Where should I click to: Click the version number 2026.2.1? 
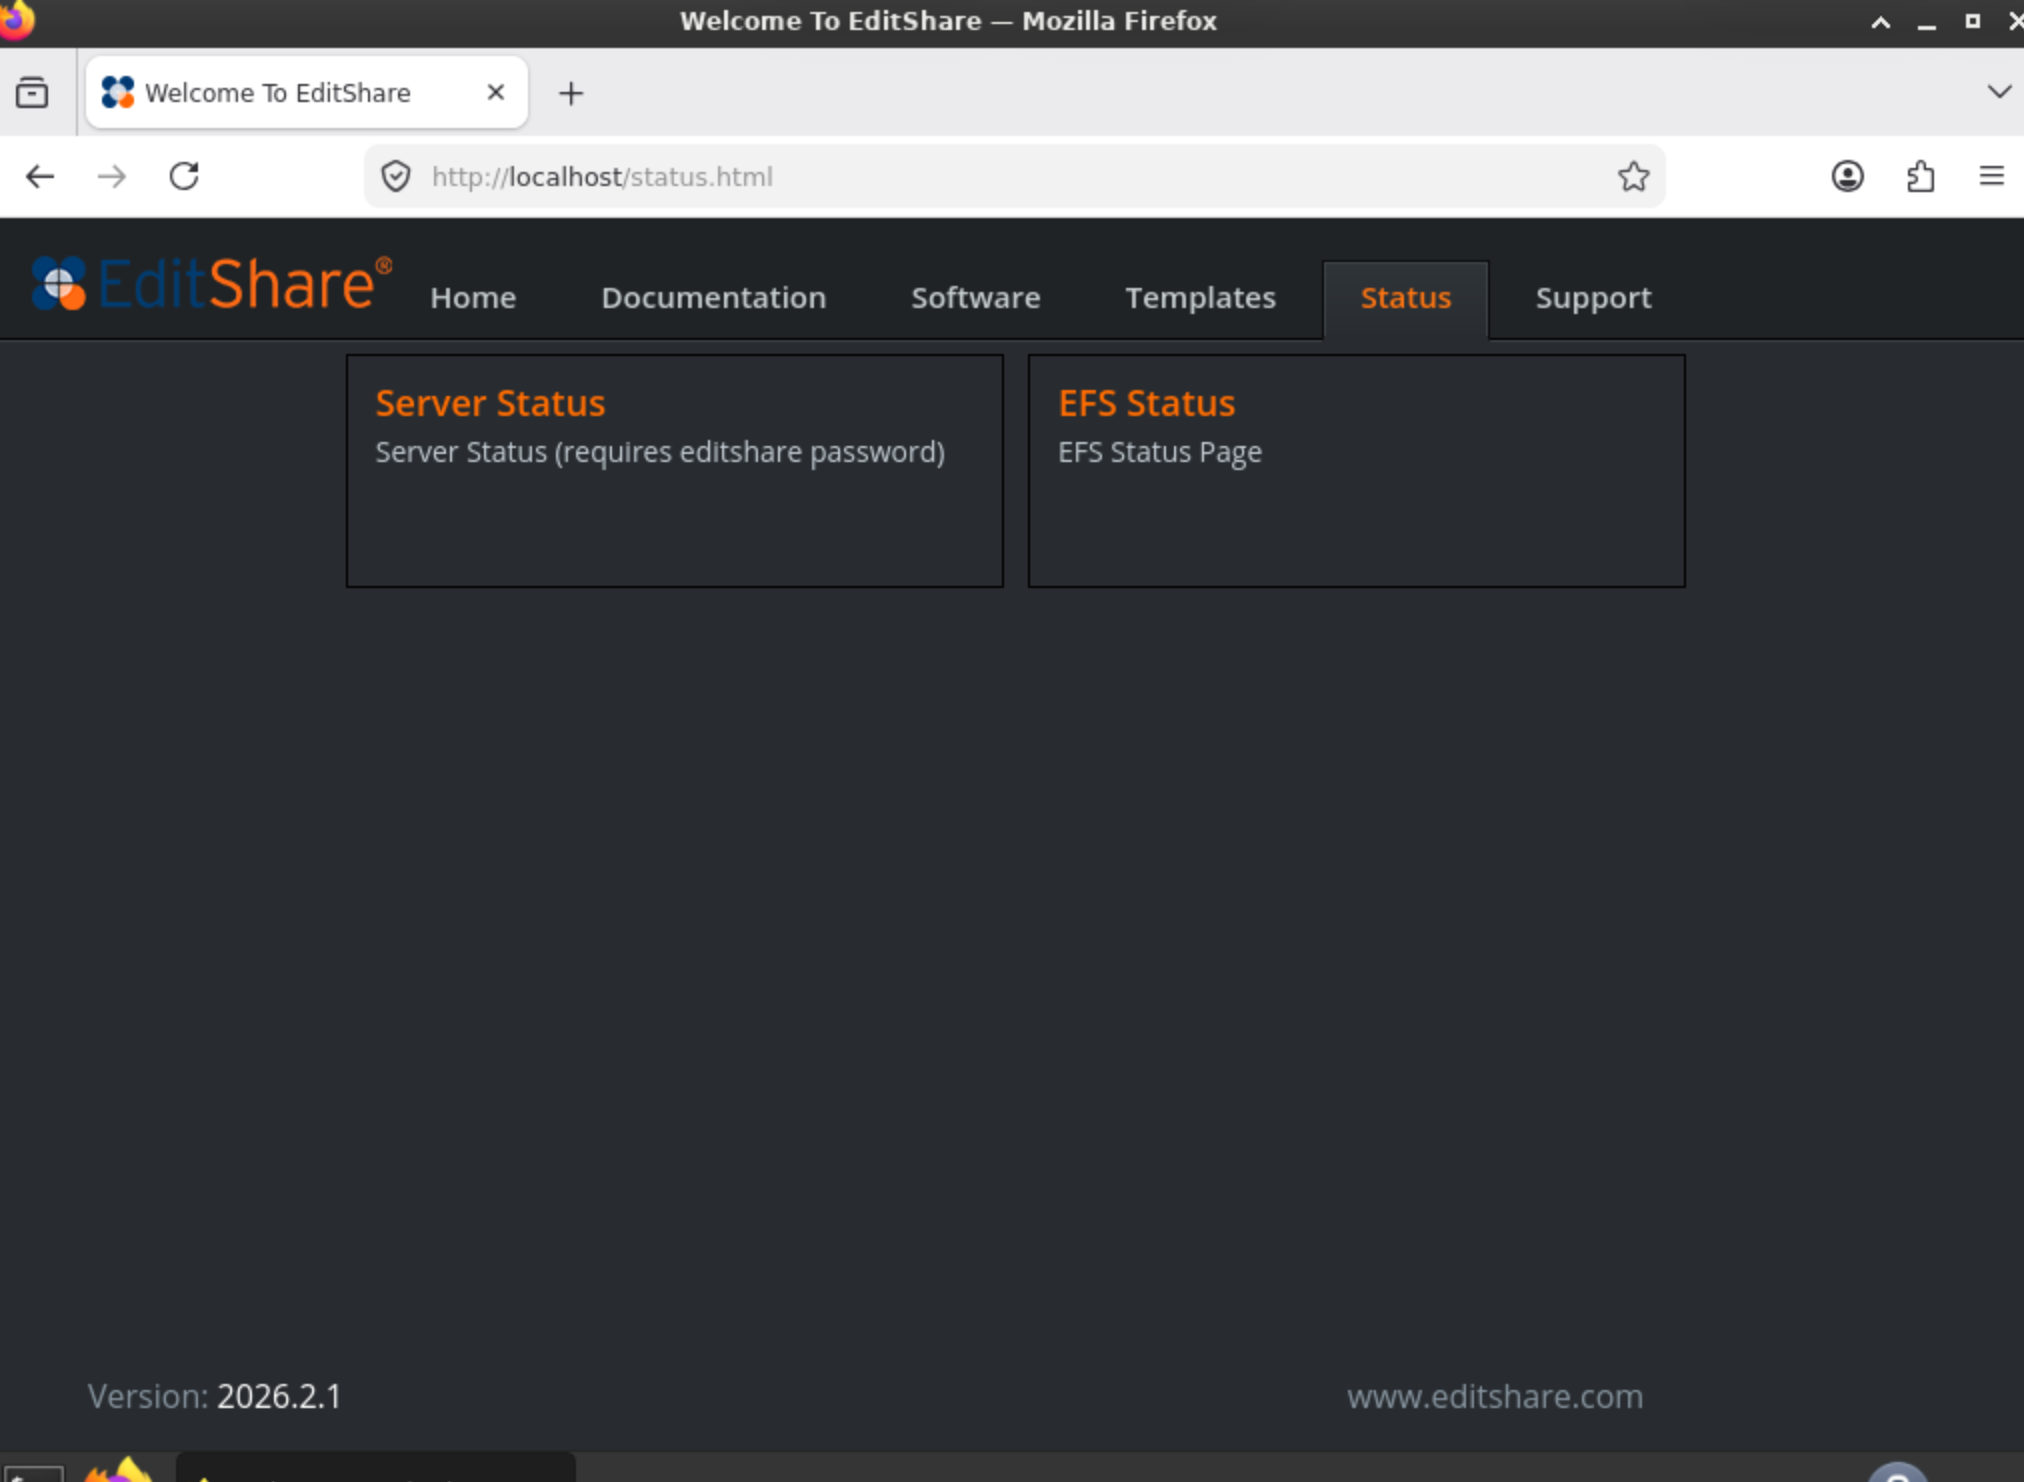coord(279,1396)
